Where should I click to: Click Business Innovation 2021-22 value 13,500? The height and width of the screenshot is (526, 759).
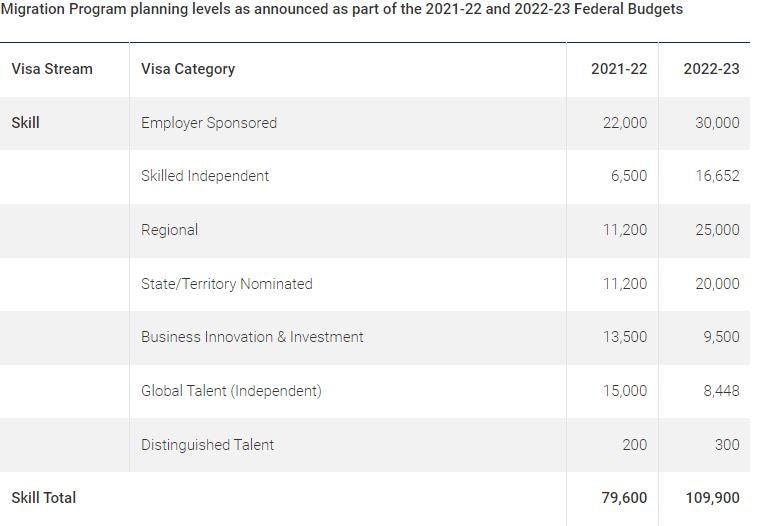(625, 337)
